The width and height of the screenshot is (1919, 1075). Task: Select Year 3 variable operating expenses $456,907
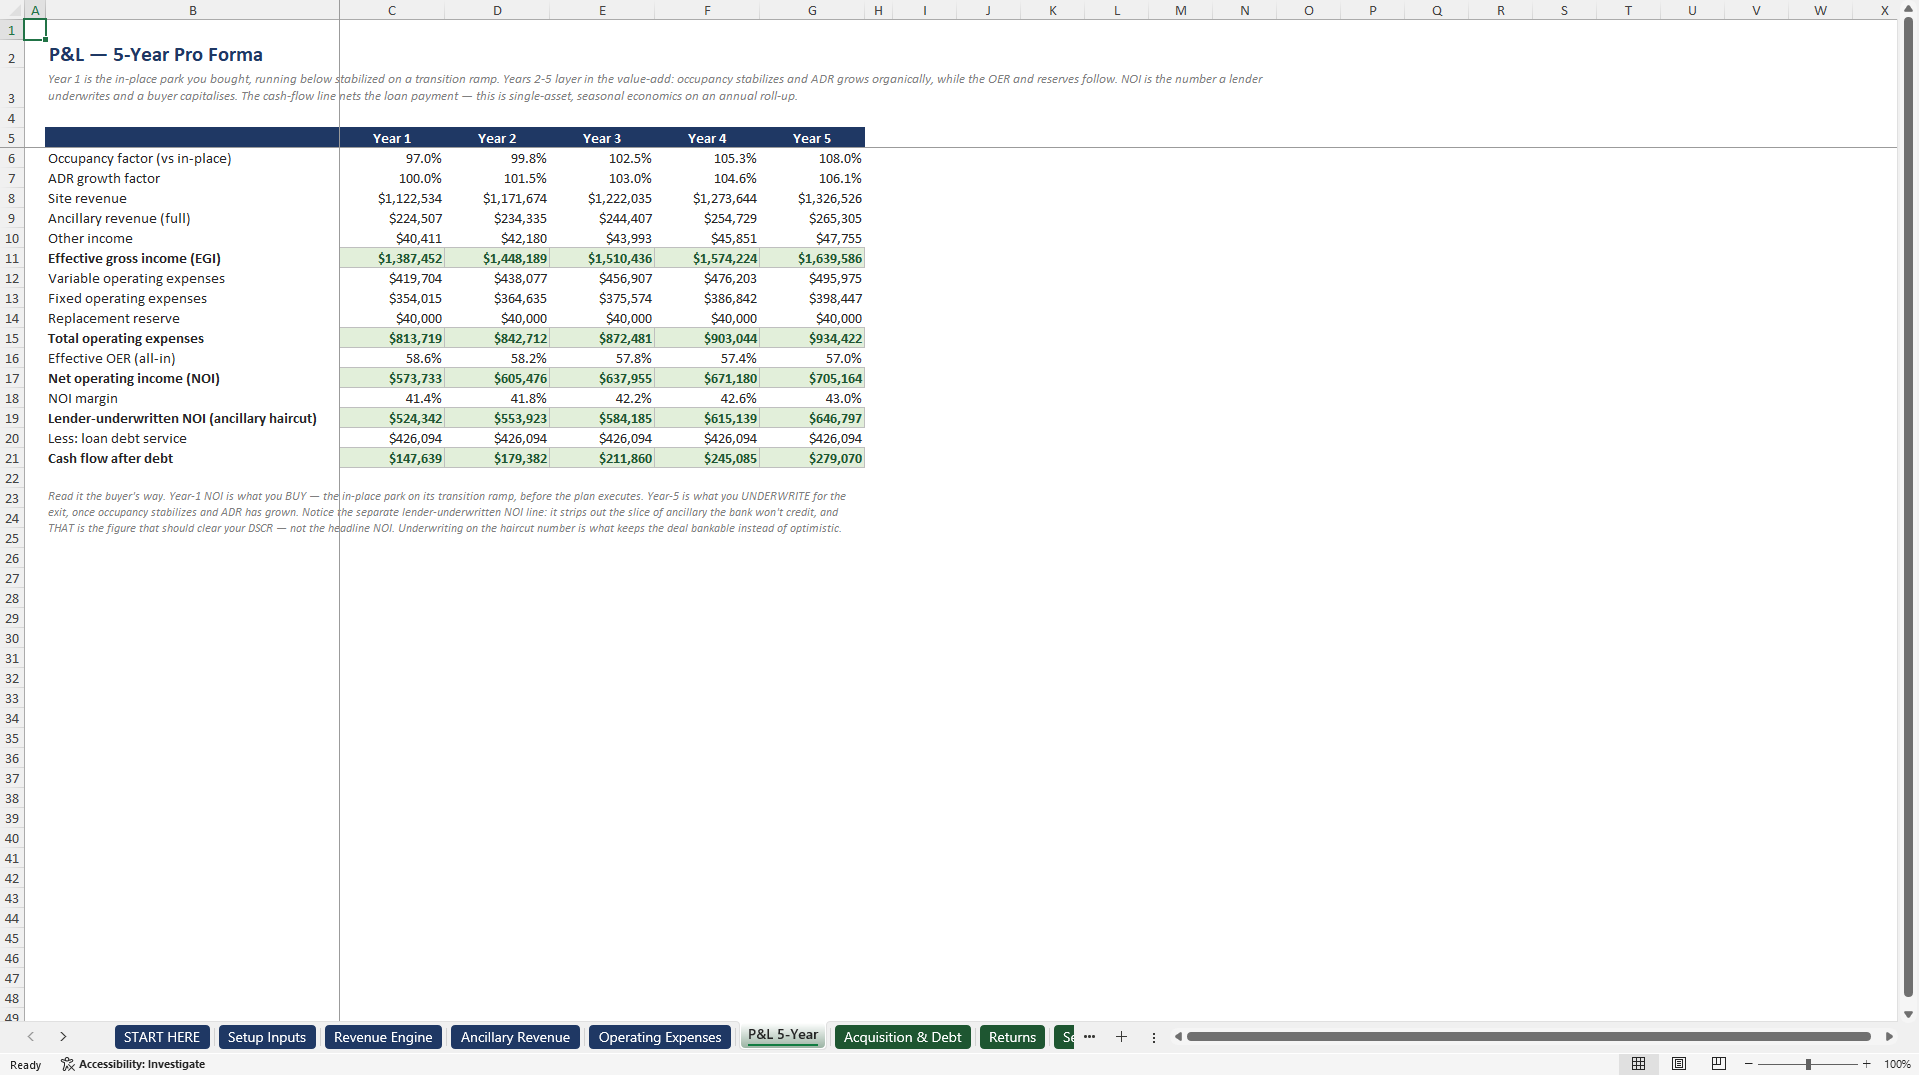[x=602, y=278]
